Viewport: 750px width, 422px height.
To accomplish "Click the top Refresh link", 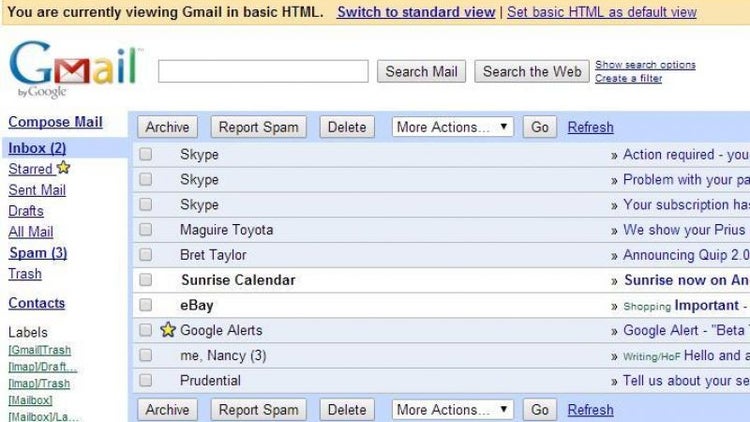I will [590, 127].
